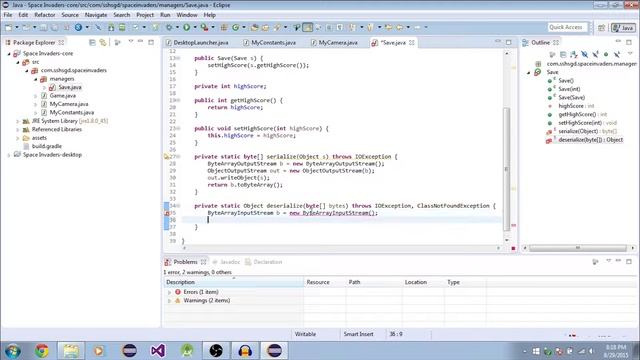Screen dimensions: 640x360
Task: Expand Warnings (2 items) in Problems
Action: [169, 301]
